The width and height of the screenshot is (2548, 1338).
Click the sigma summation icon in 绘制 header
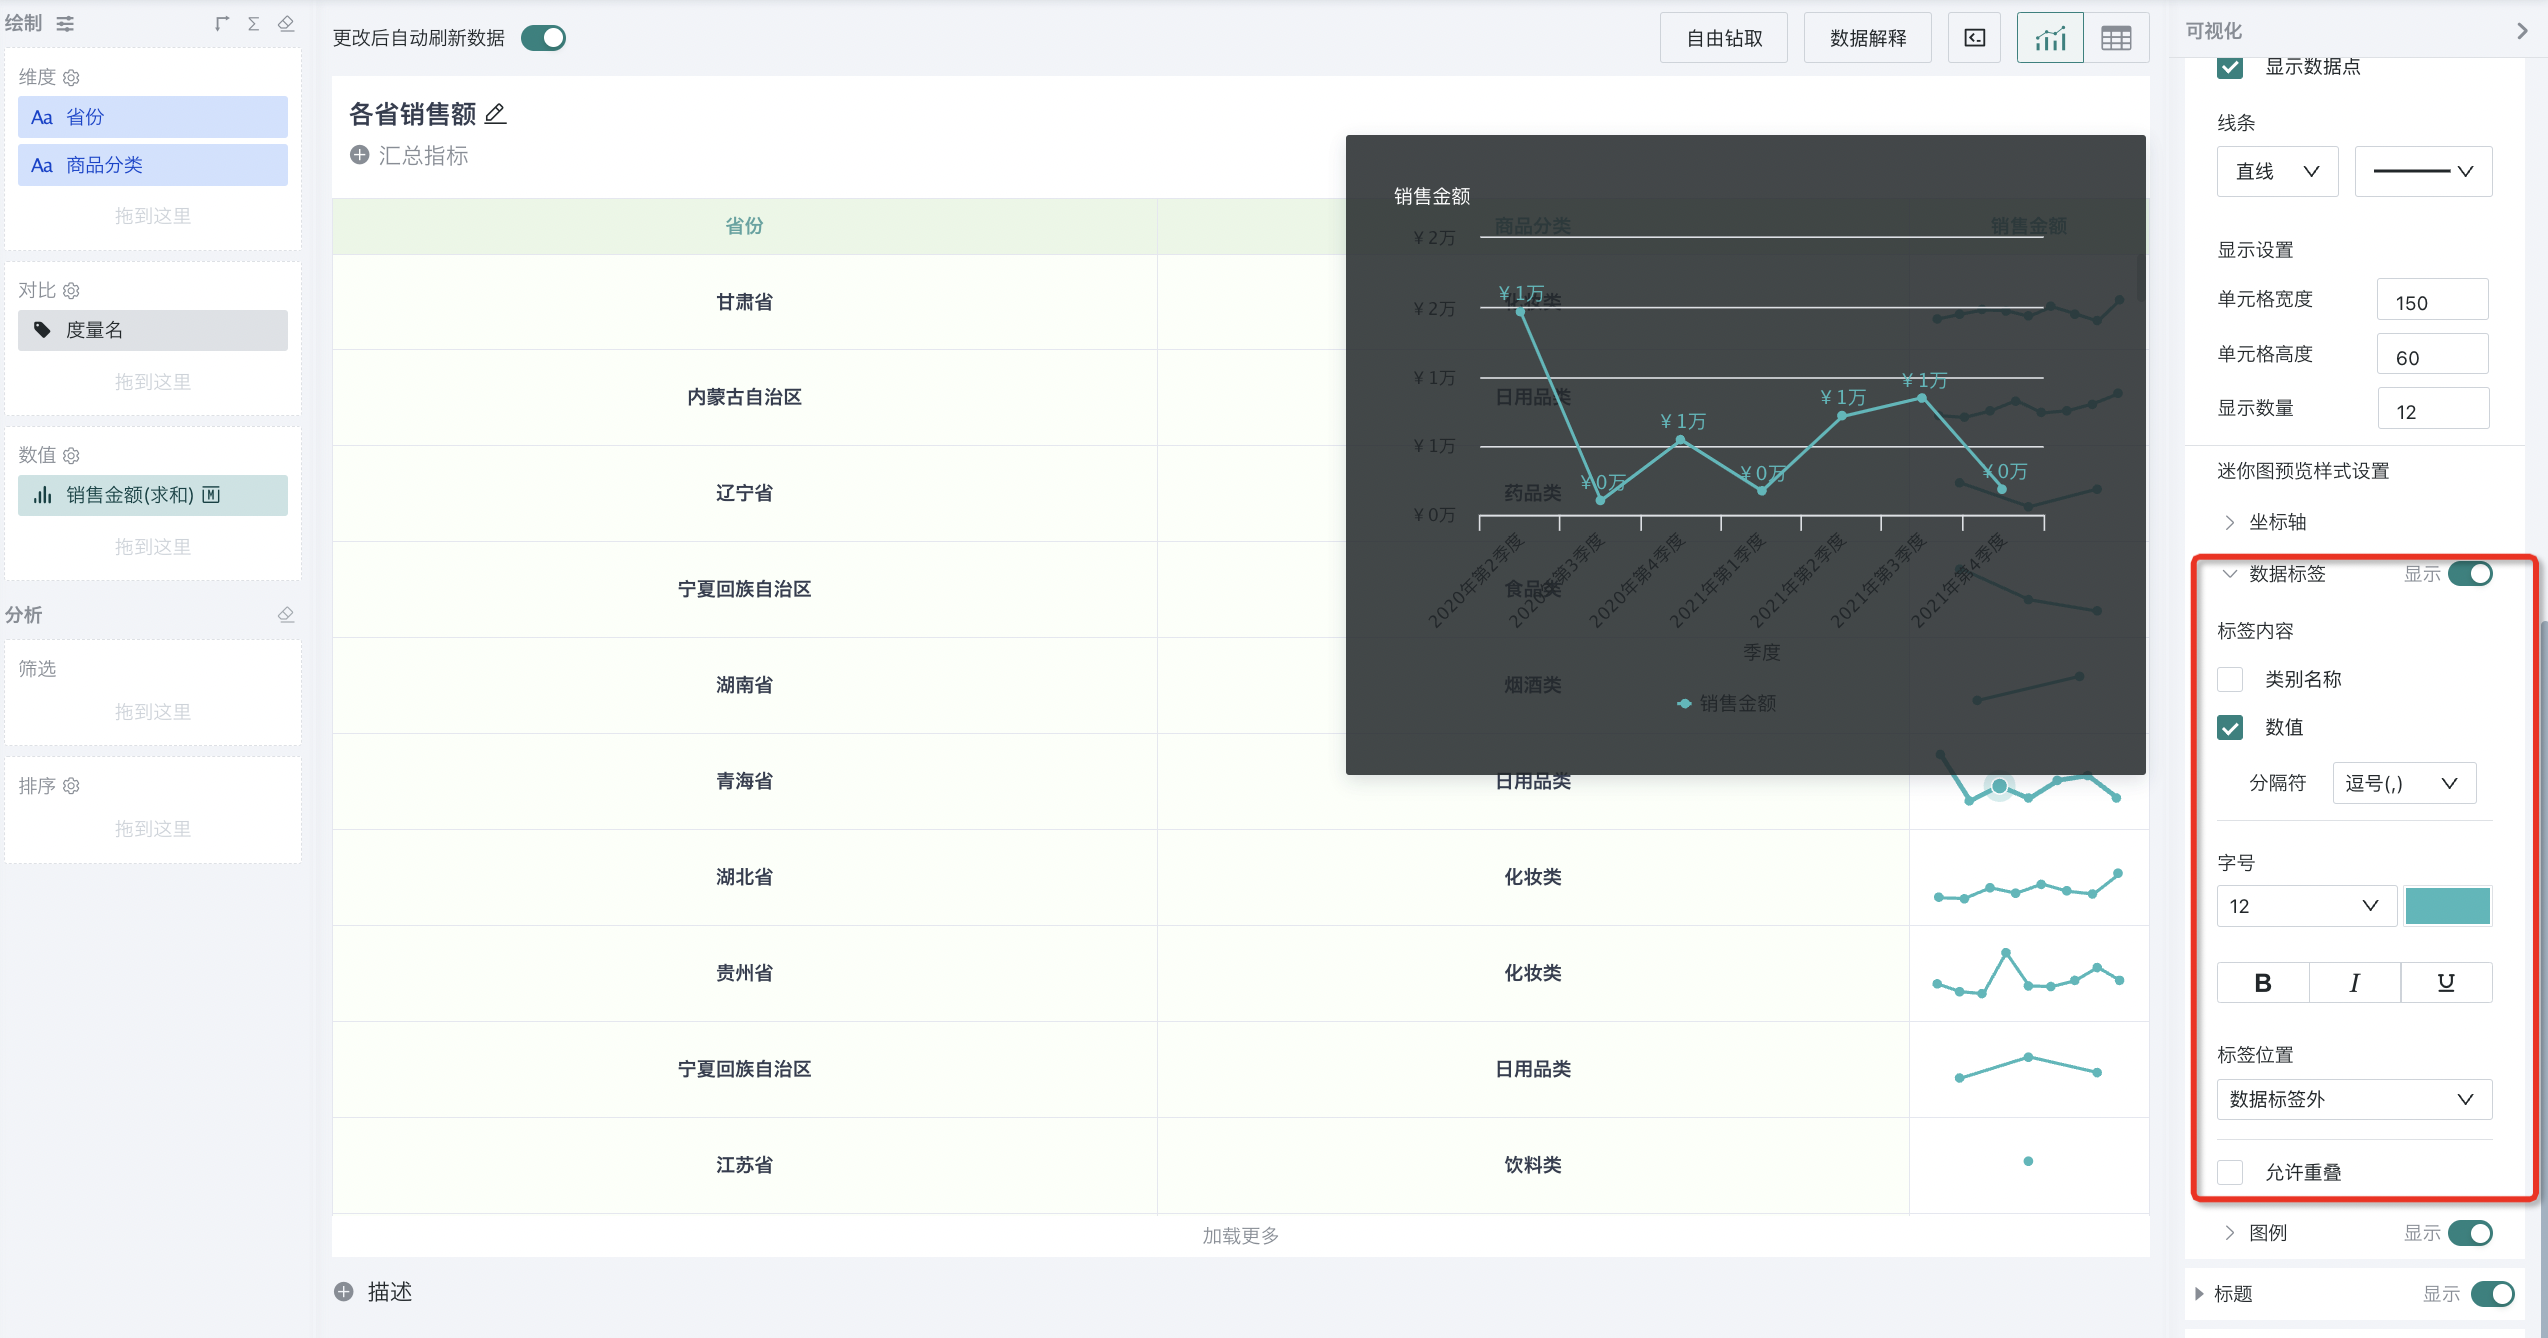[x=254, y=23]
